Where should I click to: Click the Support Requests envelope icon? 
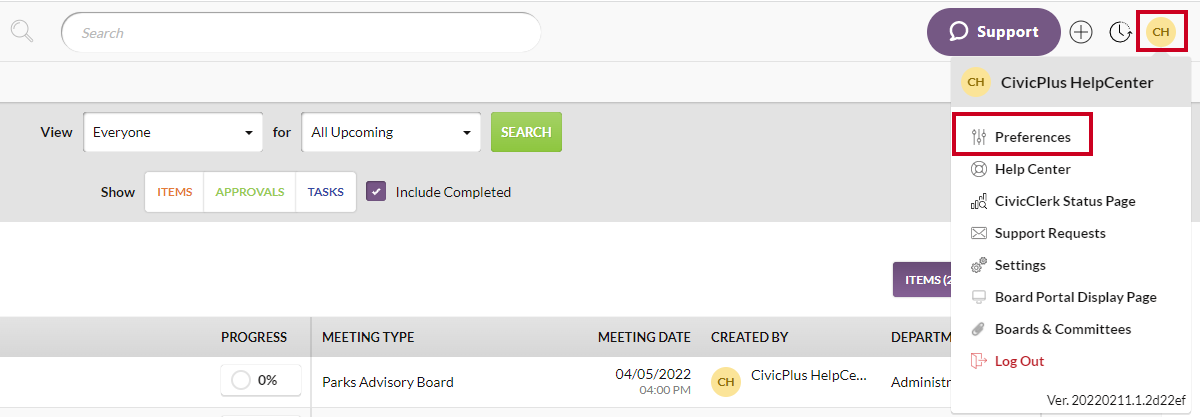[x=979, y=233]
